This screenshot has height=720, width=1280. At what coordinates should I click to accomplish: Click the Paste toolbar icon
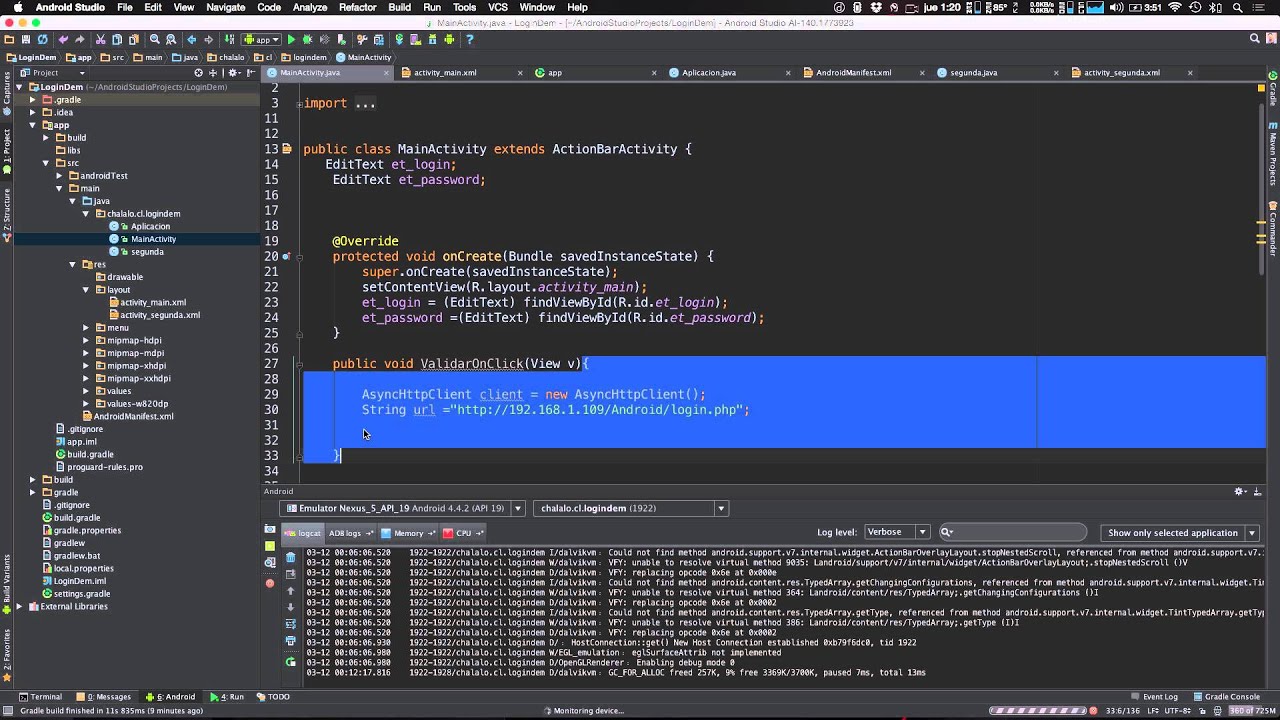[x=134, y=40]
